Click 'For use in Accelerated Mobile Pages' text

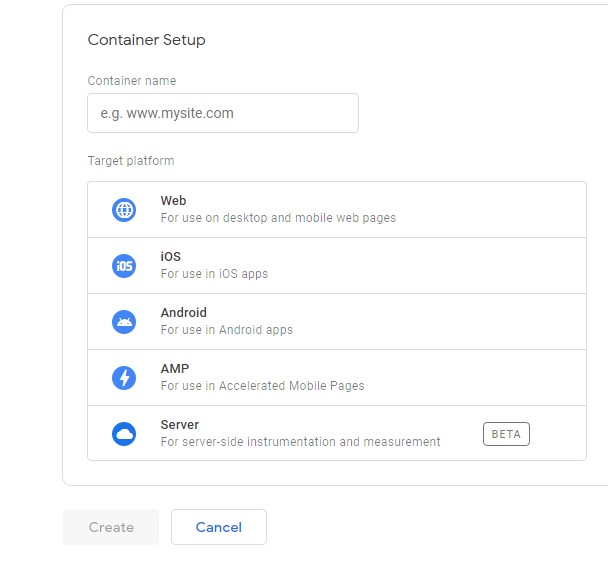pyautogui.click(x=262, y=386)
